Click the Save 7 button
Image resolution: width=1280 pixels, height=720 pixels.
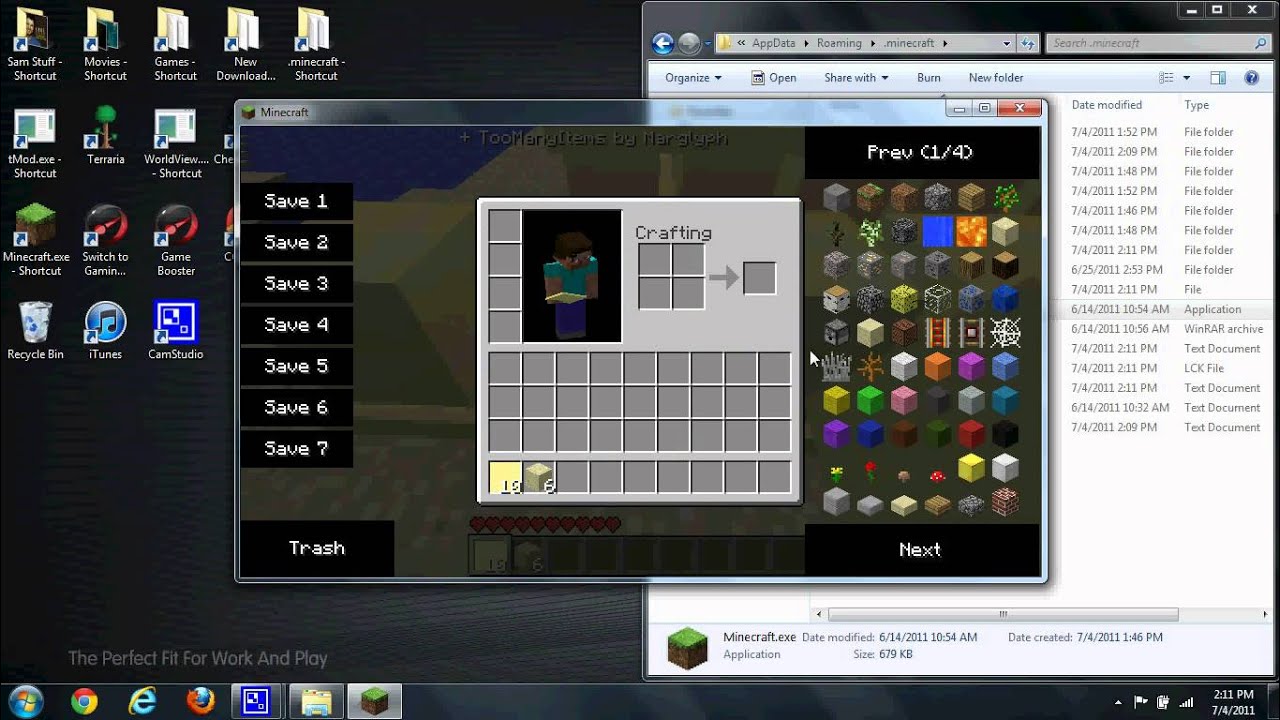click(296, 449)
